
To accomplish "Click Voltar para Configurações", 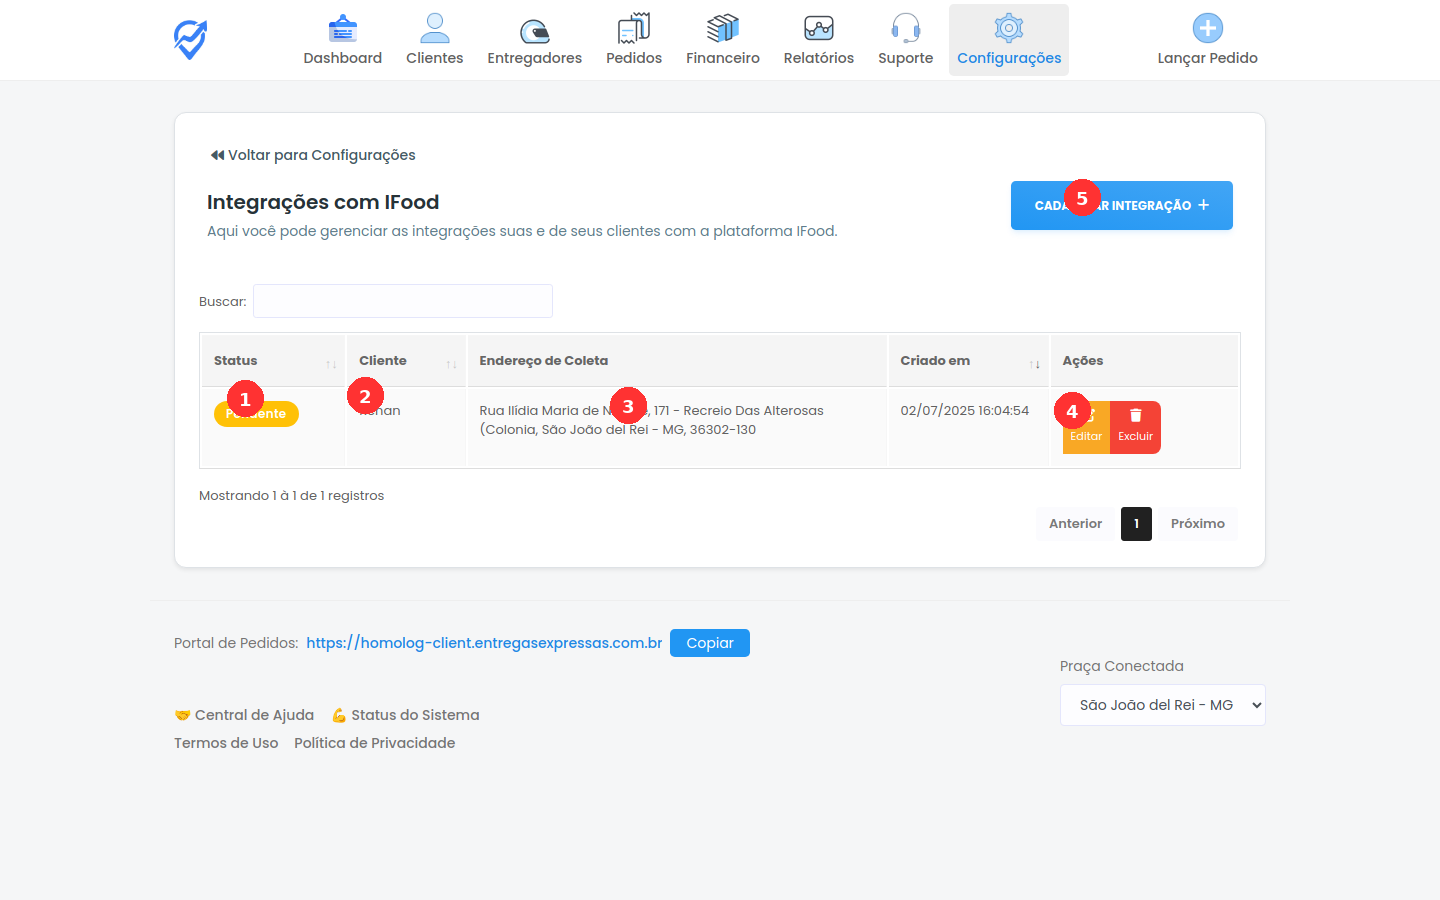I will point(311,155).
